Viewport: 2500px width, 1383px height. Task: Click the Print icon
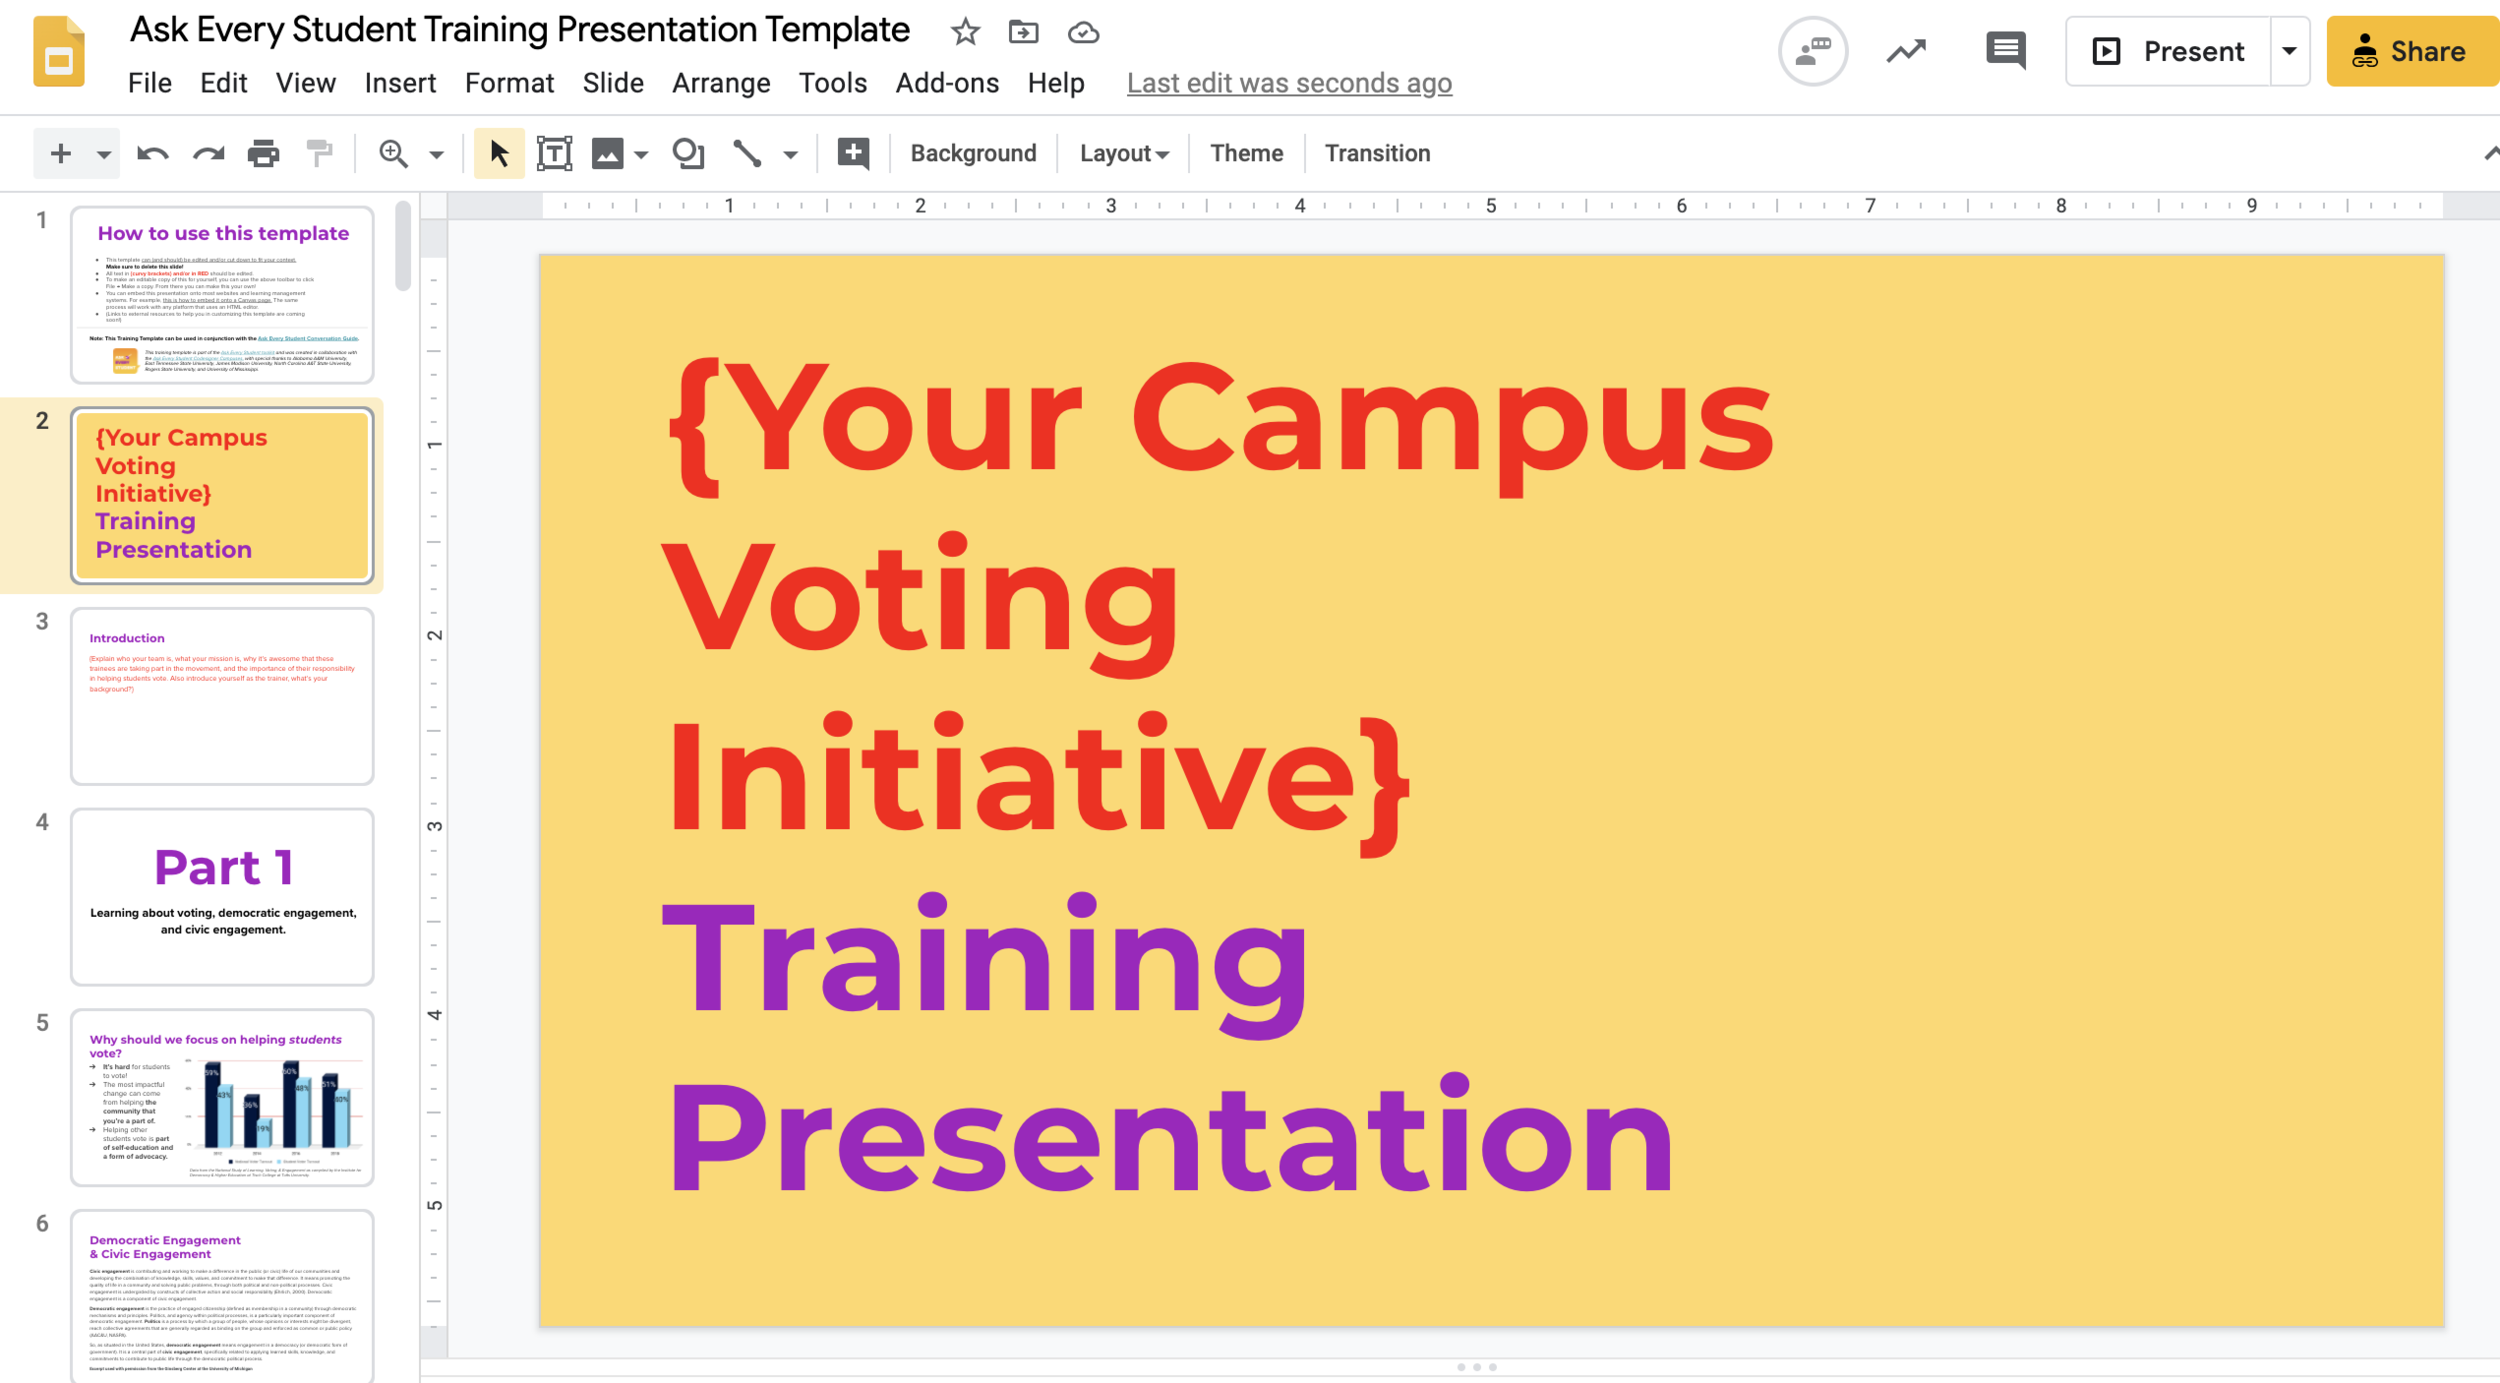[263, 153]
